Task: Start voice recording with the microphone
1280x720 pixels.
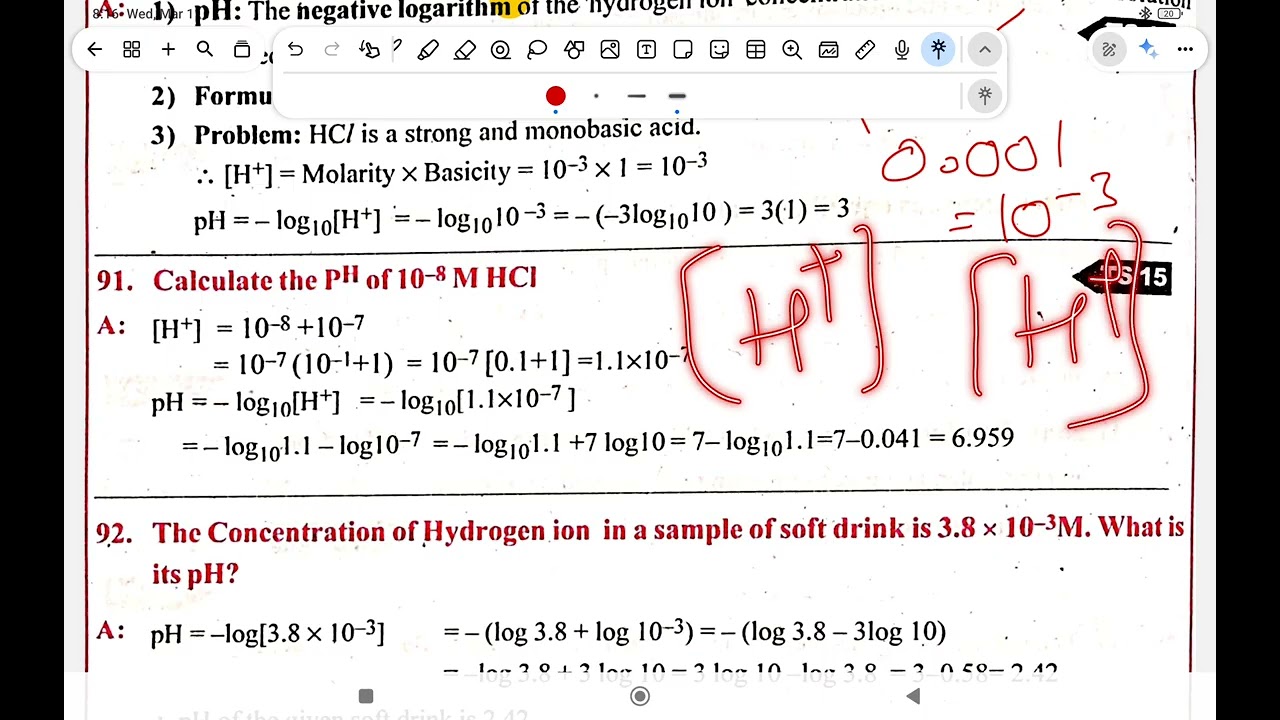Action: tap(902, 50)
